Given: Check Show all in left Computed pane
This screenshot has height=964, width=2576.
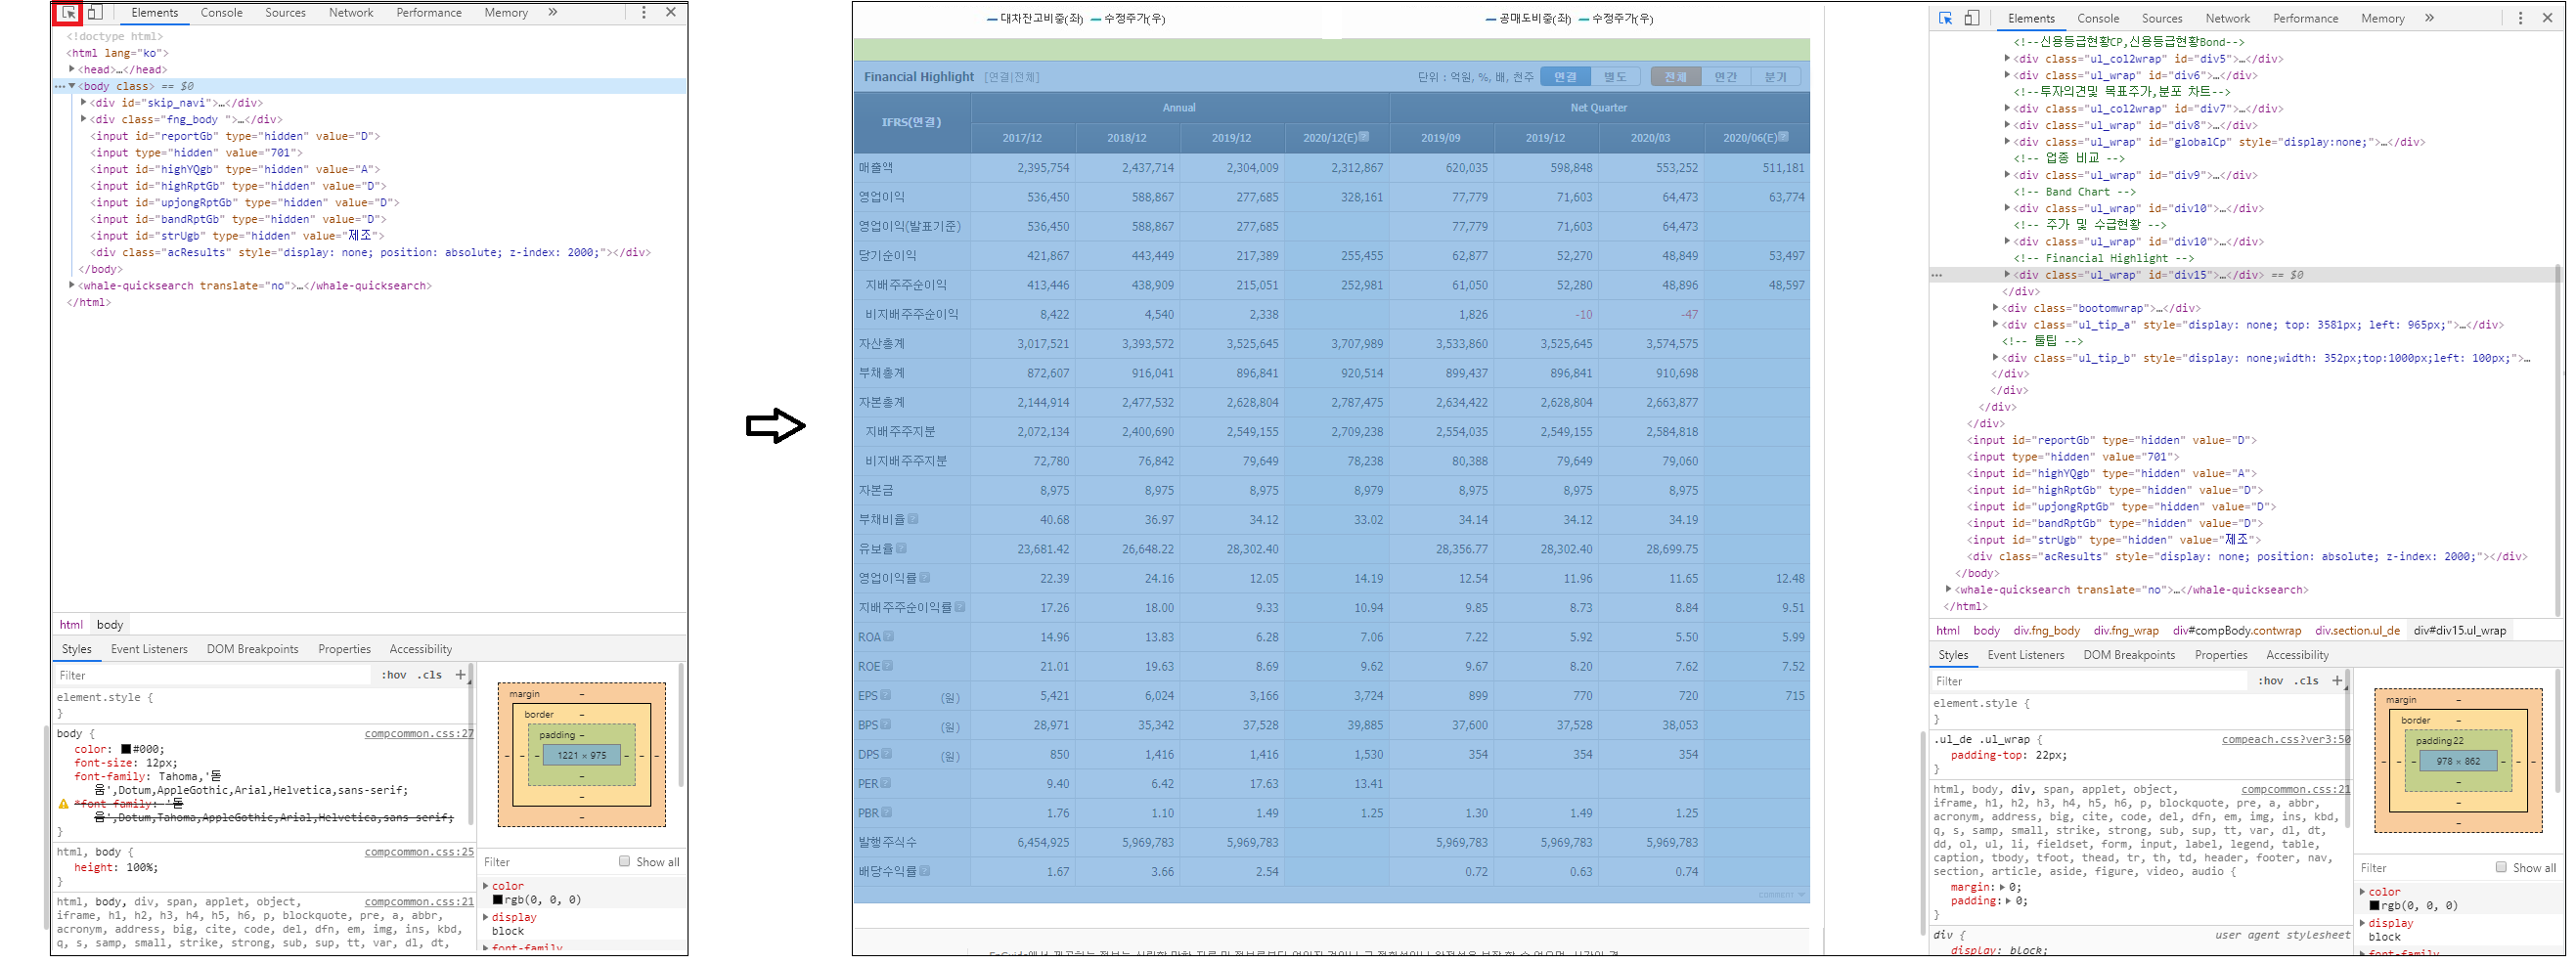Looking at the screenshot, I should pyautogui.click(x=624, y=861).
